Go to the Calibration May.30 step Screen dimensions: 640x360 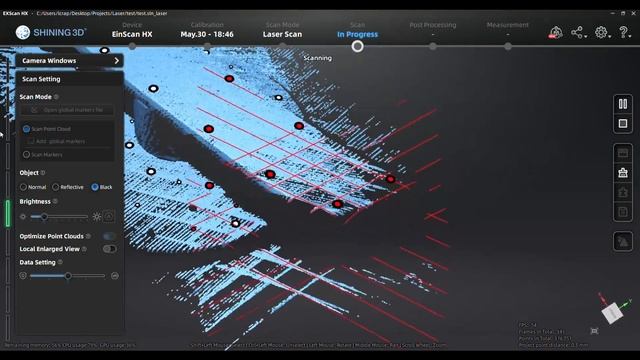pos(207,31)
